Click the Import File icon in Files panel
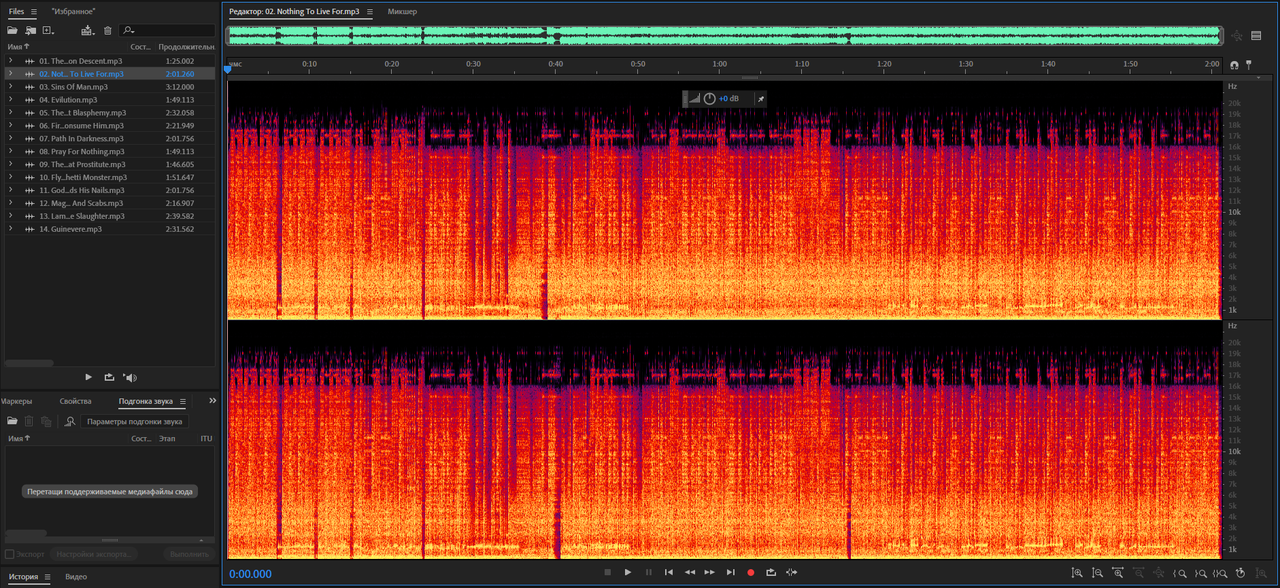The height and width of the screenshot is (588, 1280). [x=30, y=31]
